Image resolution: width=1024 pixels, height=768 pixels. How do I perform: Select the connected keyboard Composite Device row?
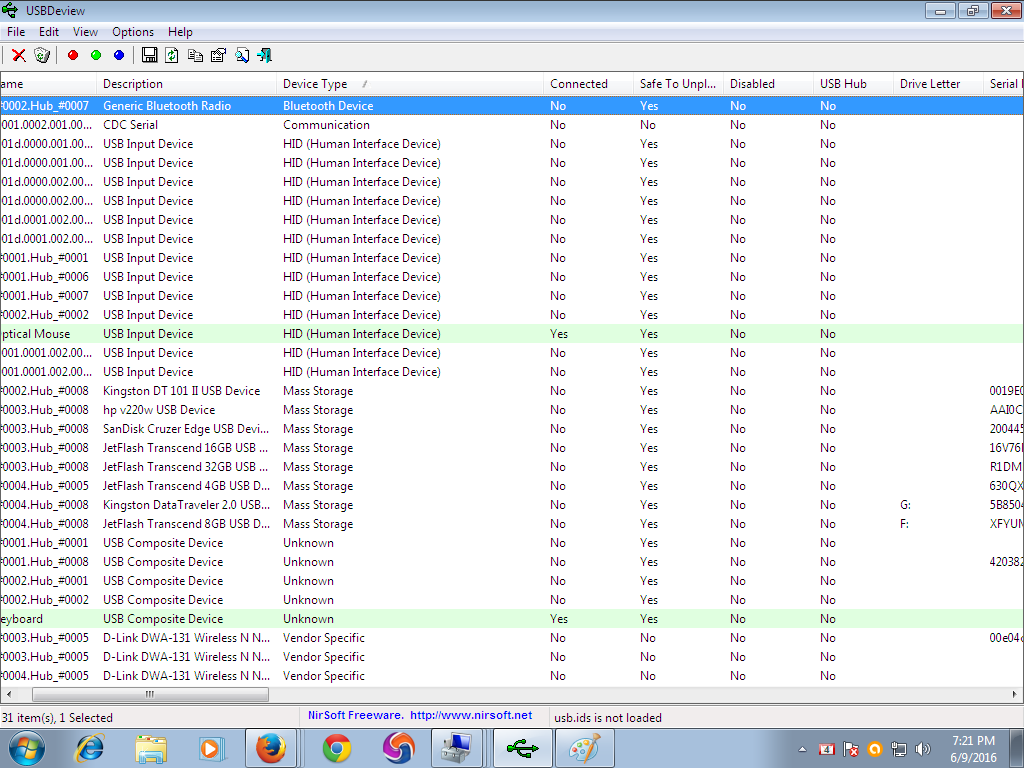[512, 618]
